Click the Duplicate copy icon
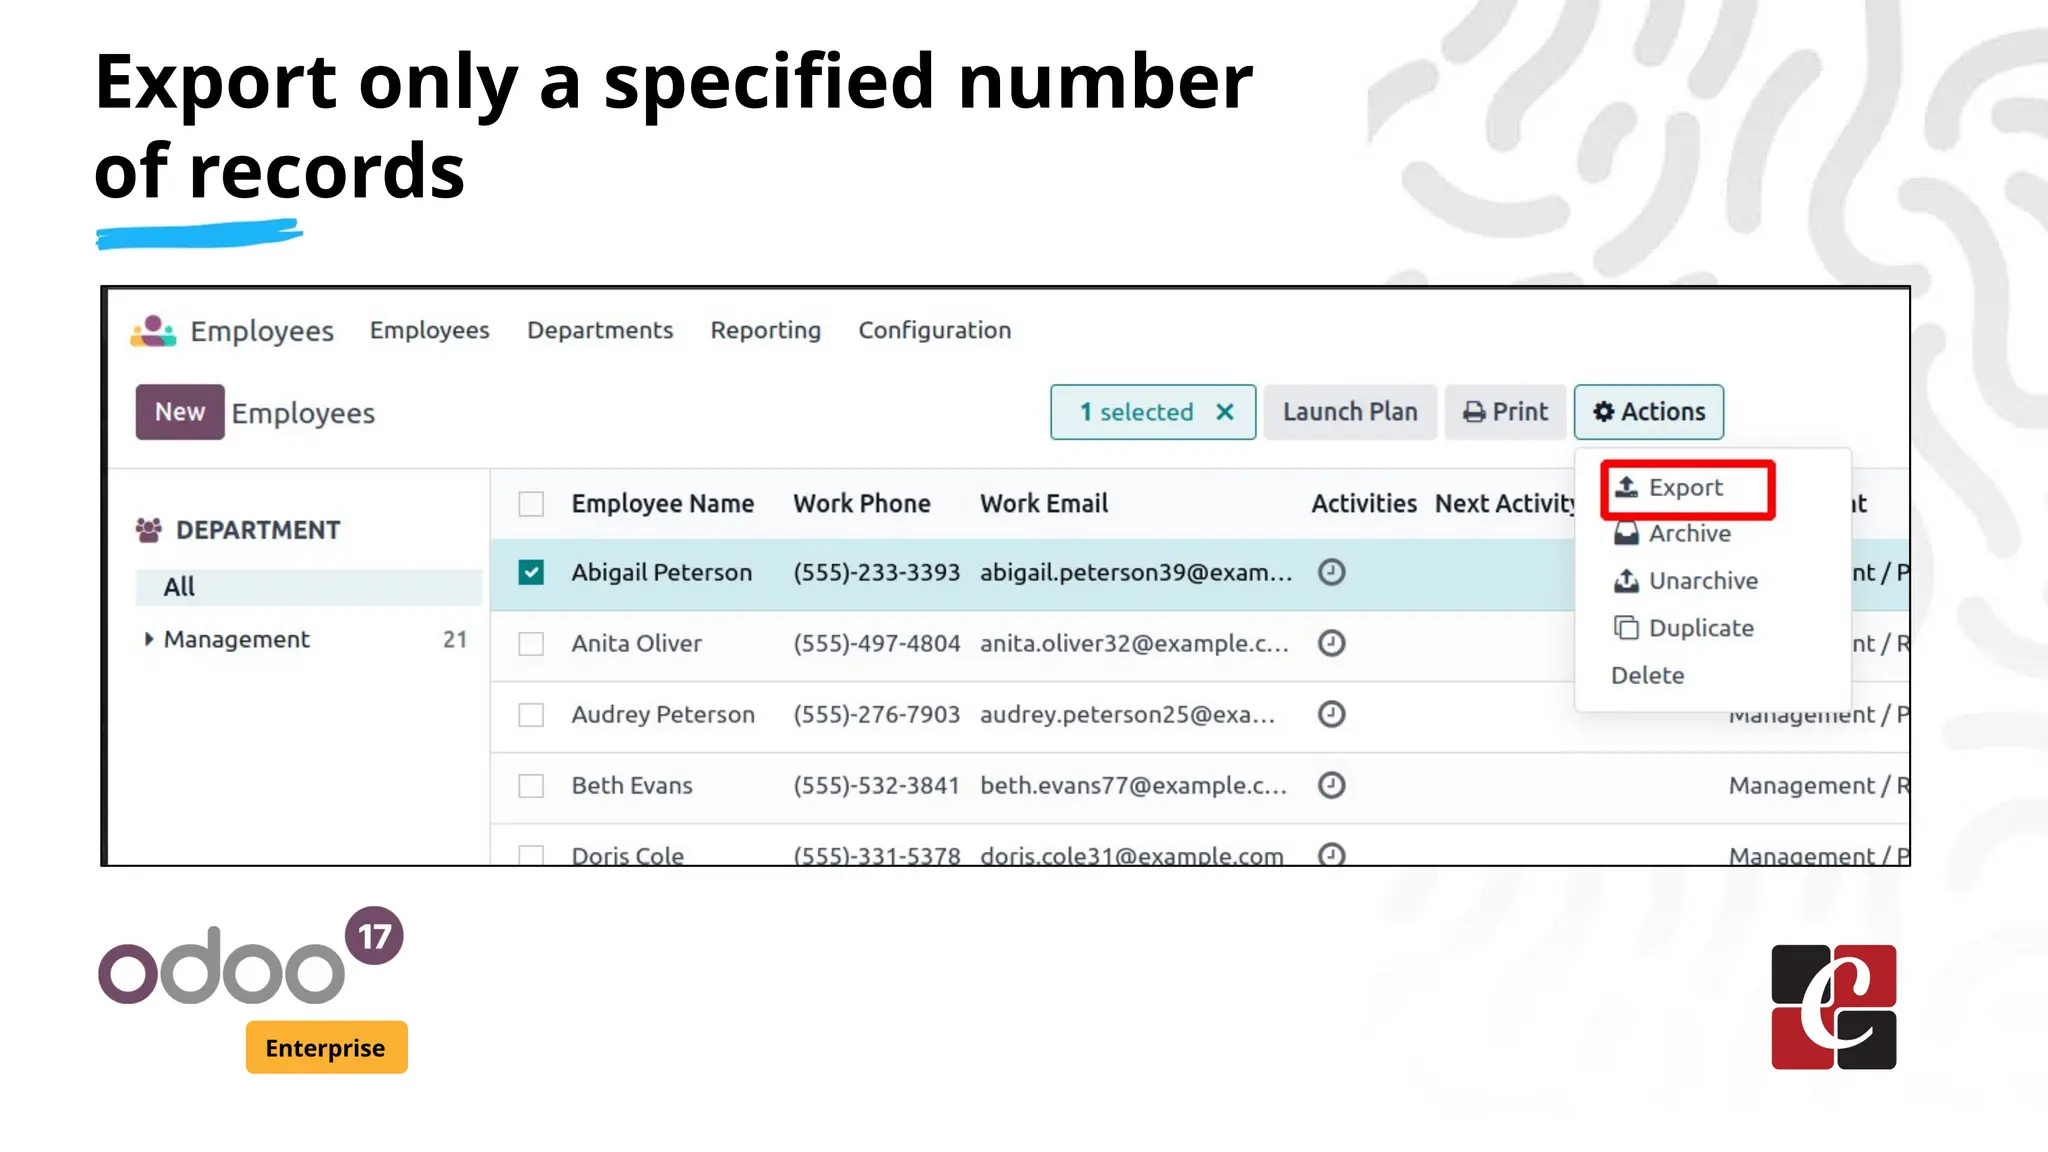Image resolution: width=2048 pixels, height=1152 pixels. [1627, 628]
